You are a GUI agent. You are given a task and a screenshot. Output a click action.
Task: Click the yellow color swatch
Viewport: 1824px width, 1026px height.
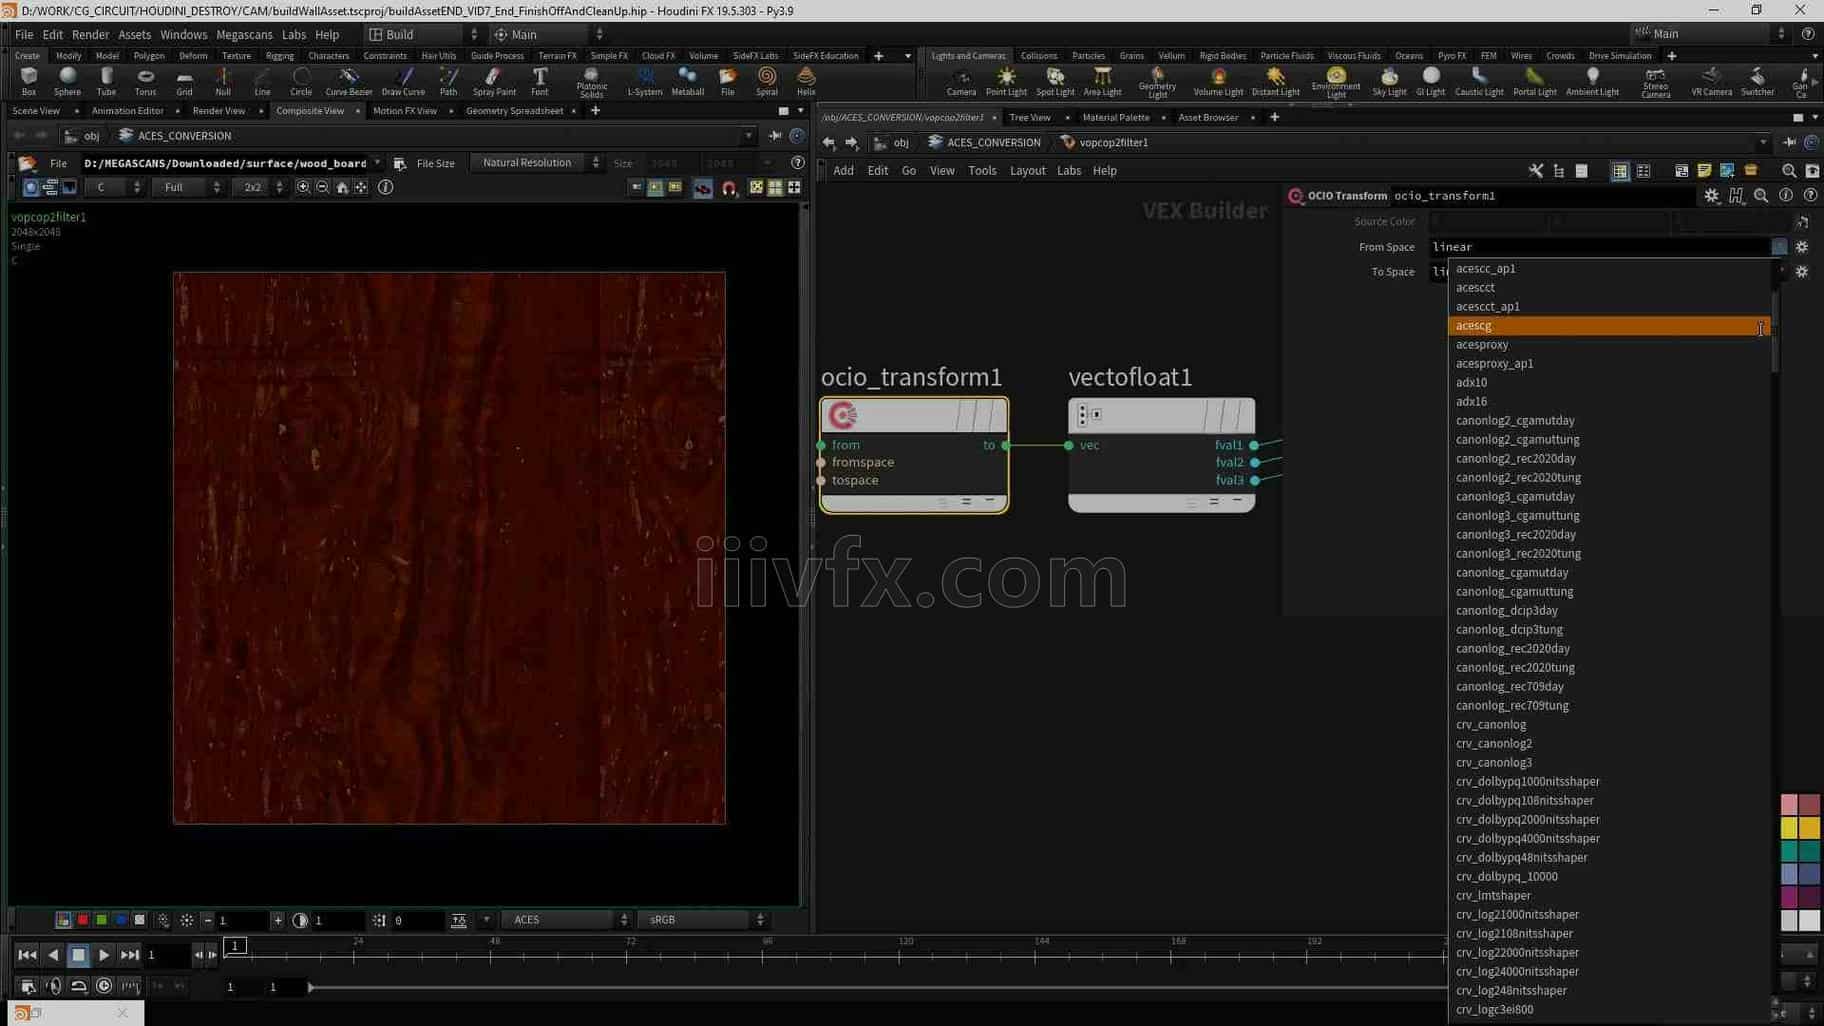click(1789, 828)
